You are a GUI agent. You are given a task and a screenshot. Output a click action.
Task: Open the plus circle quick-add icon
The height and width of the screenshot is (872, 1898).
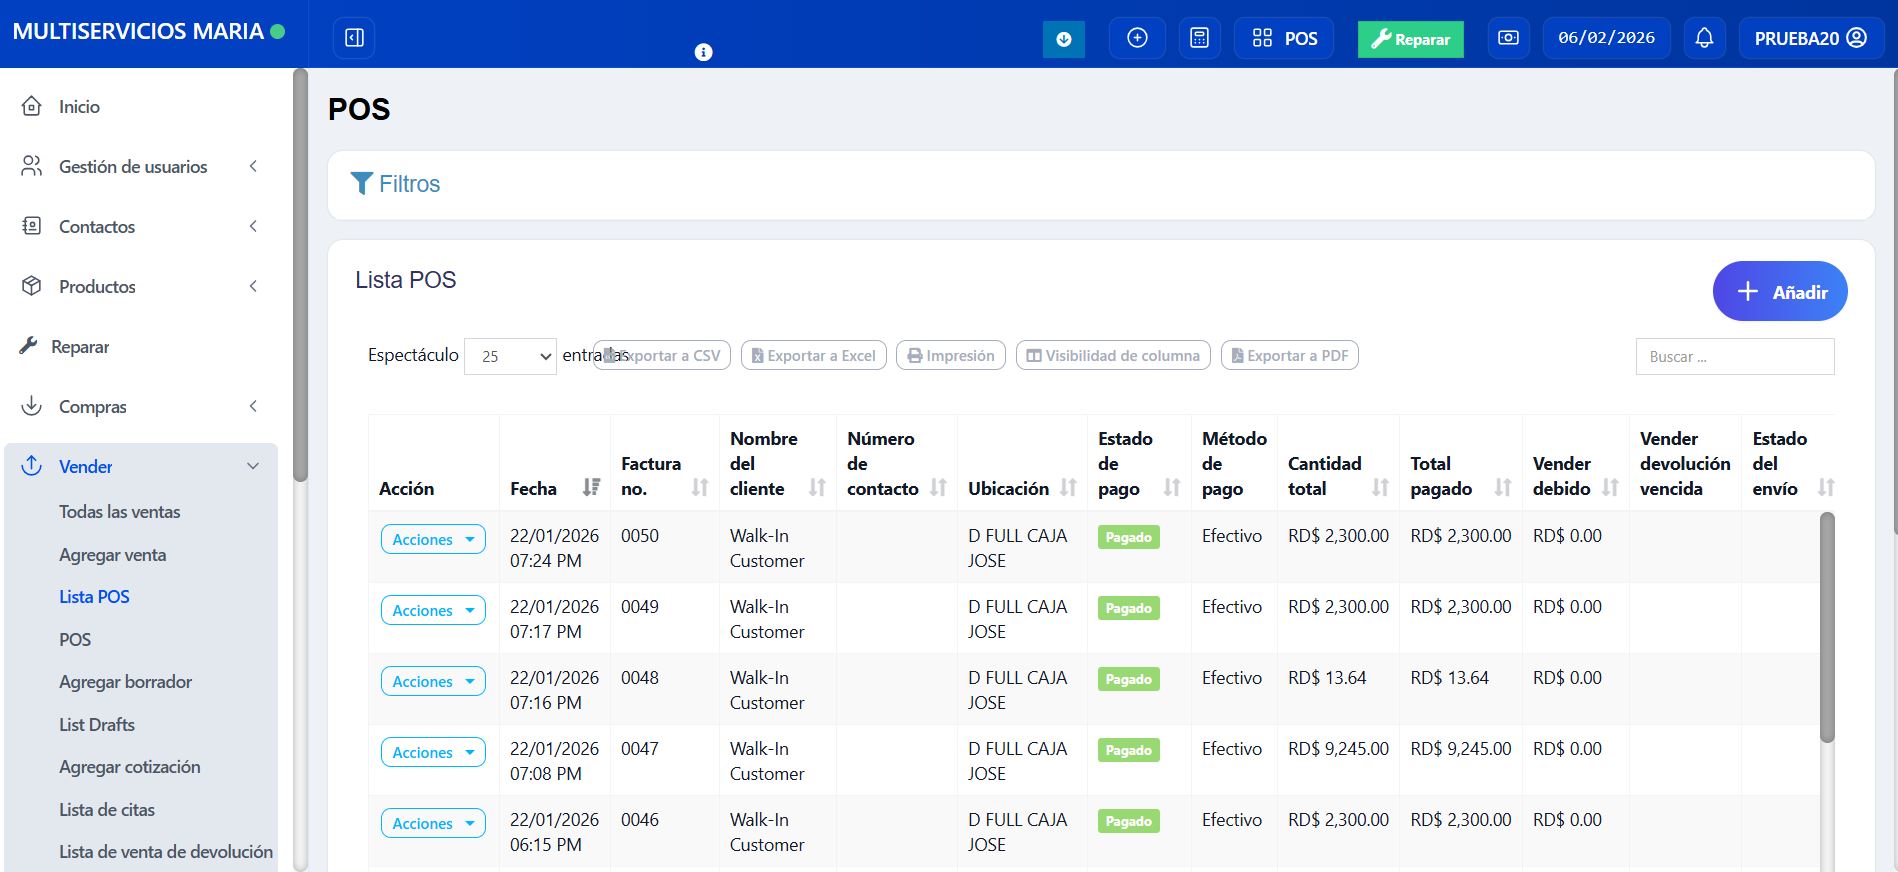click(x=1137, y=38)
